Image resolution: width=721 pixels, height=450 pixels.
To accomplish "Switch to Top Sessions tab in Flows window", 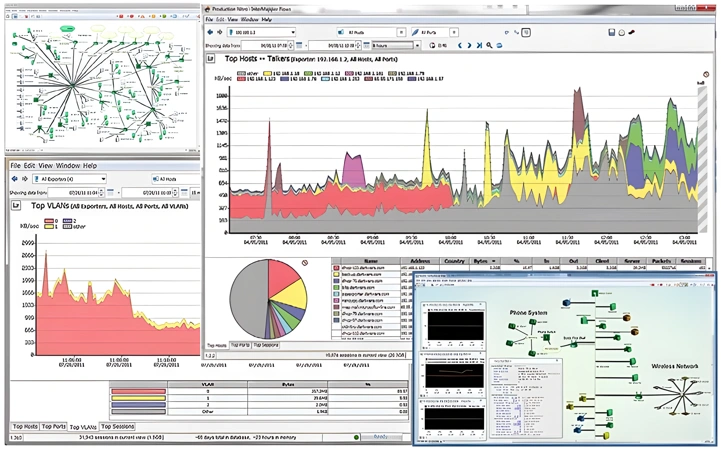I will point(266,345).
